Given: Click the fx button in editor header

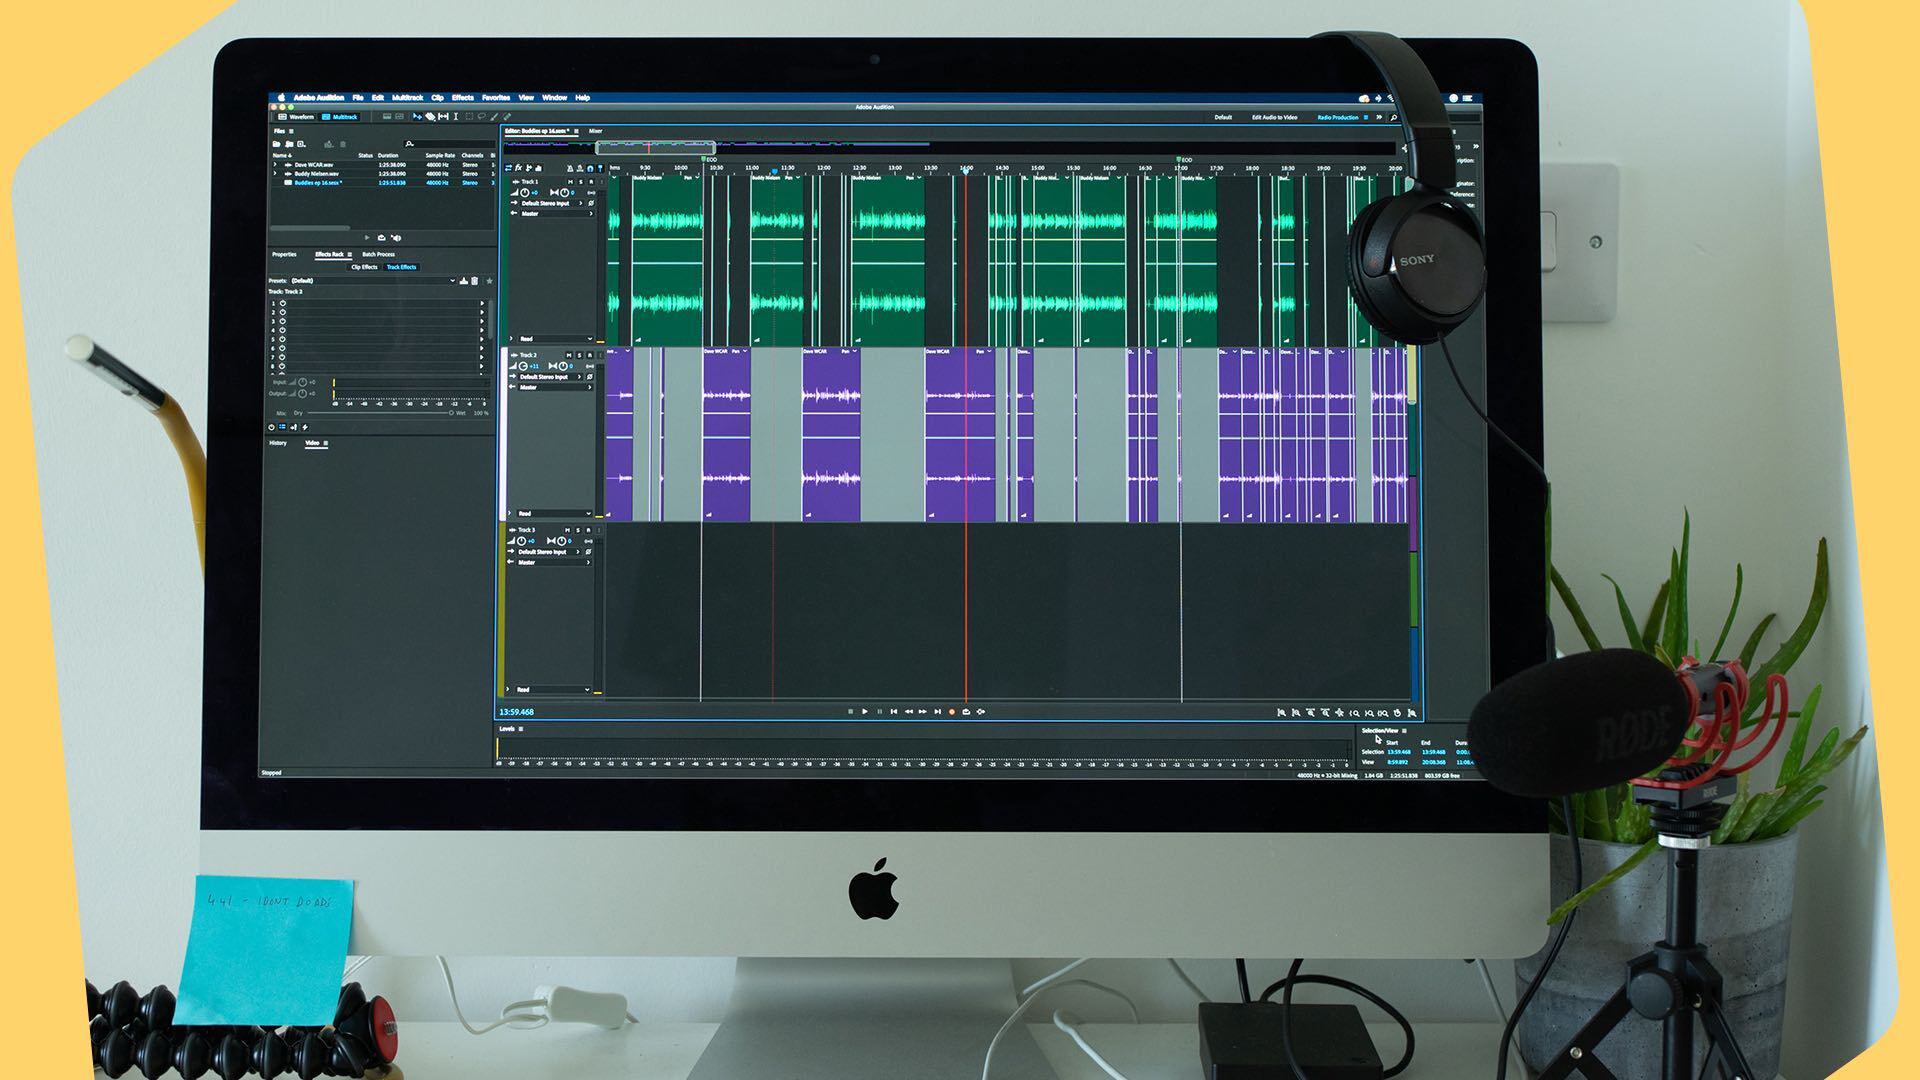Looking at the screenshot, I should click(x=518, y=168).
